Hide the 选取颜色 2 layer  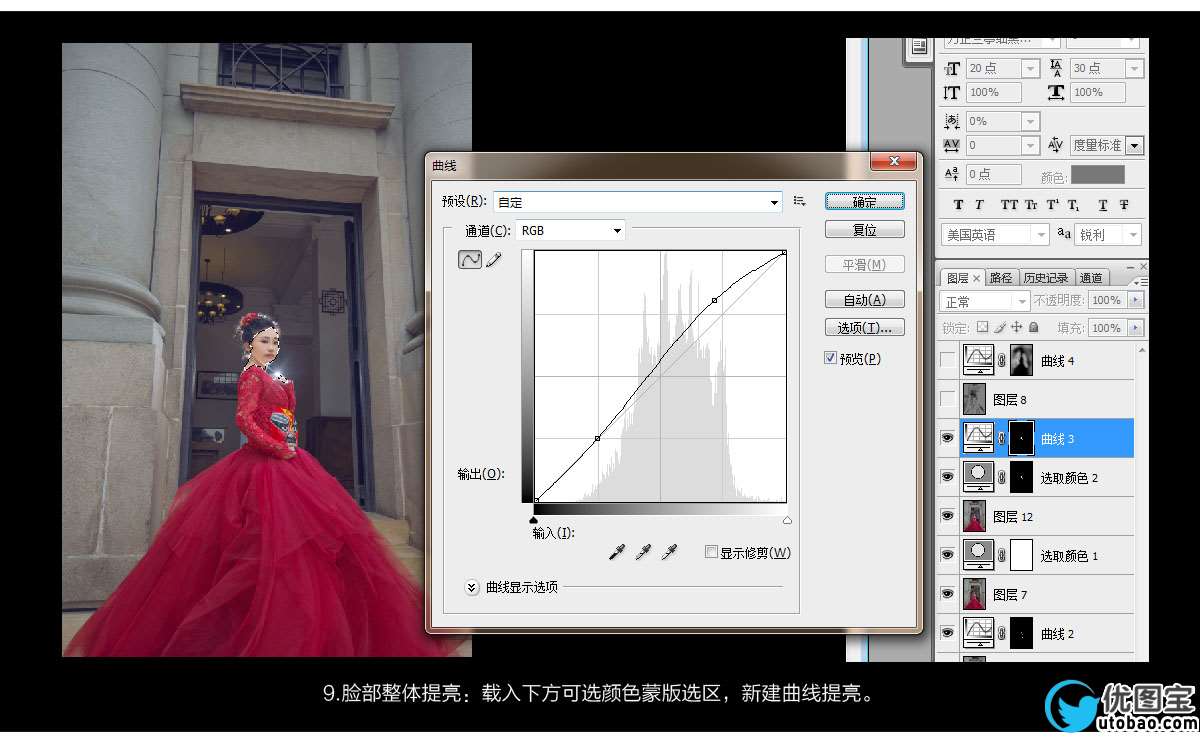point(948,477)
